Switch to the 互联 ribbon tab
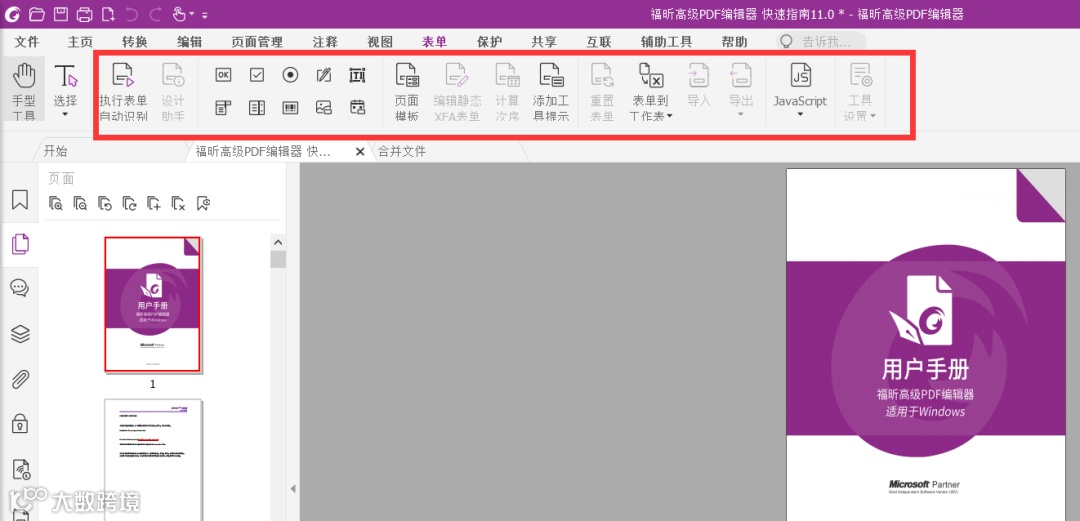Image resolution: width=1080 pixels, height=521 pixels. pos(599,42)
